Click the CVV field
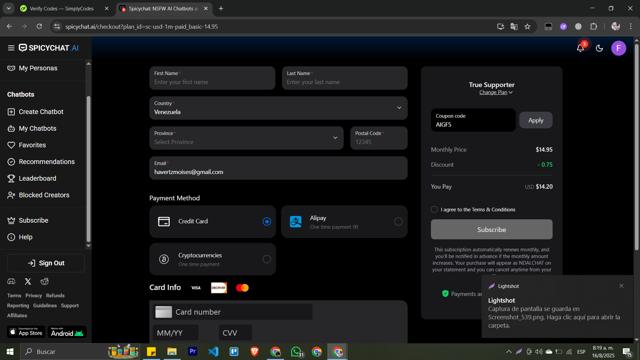The width and height of the screenshot is (640, 360). click(235, 333)
